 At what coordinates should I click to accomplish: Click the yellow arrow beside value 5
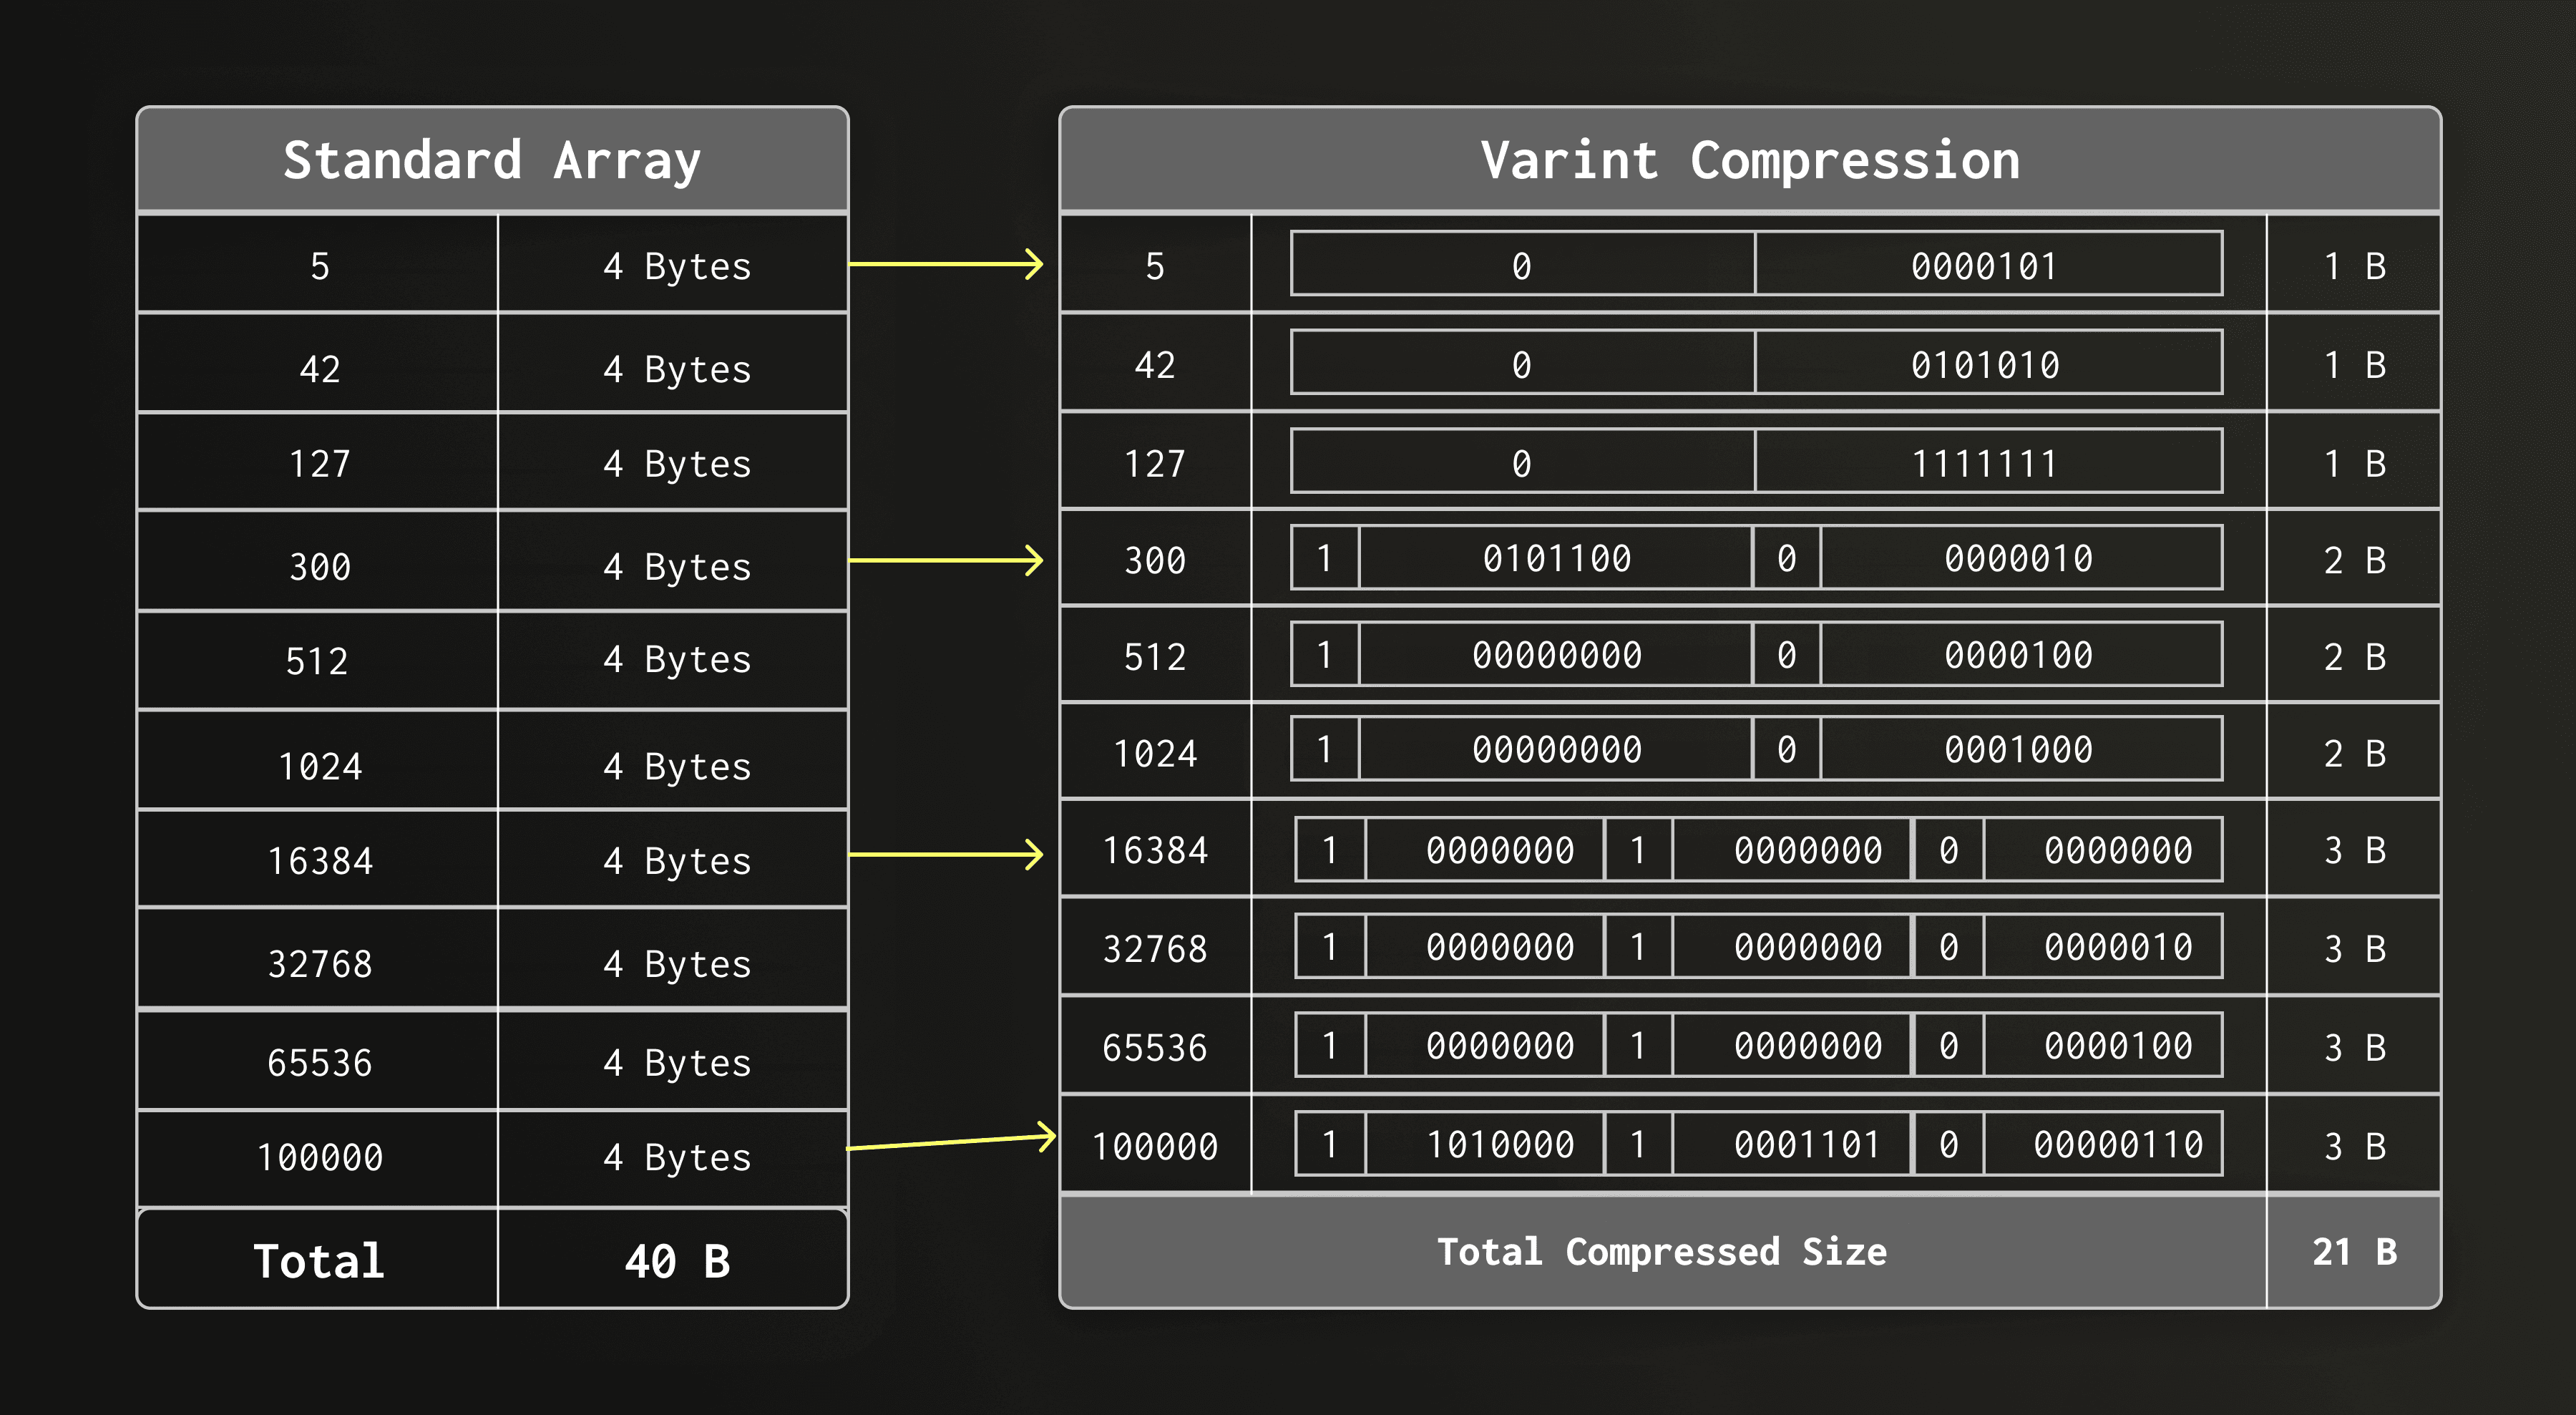[945, 264]
